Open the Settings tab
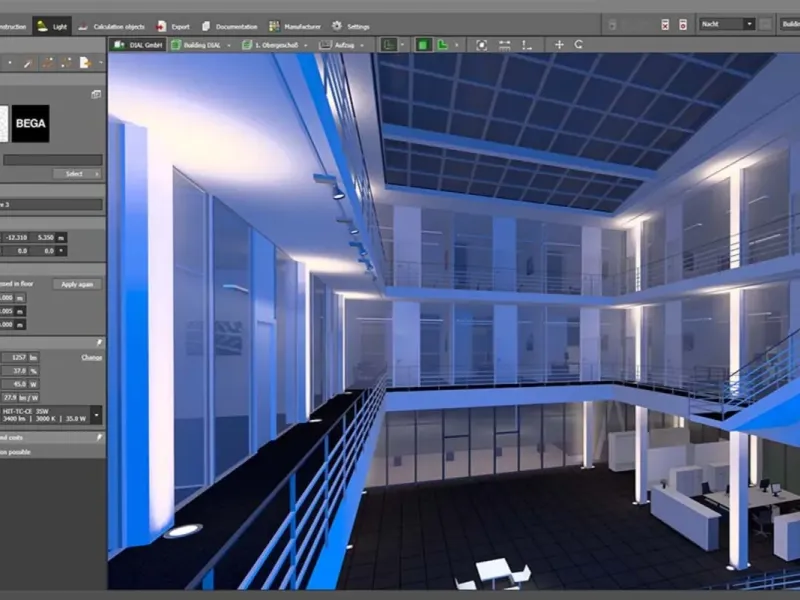800x600 pixels. [x=350, y=27]
